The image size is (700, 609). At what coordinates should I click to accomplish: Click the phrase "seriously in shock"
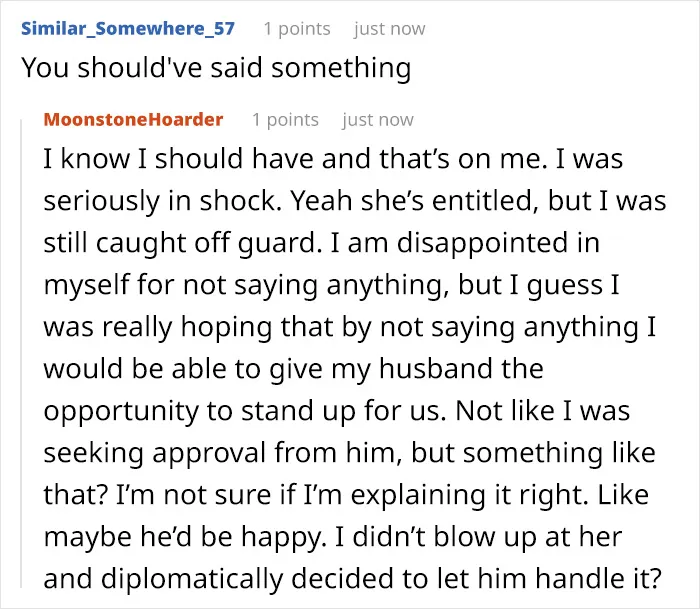click(162, 200)
